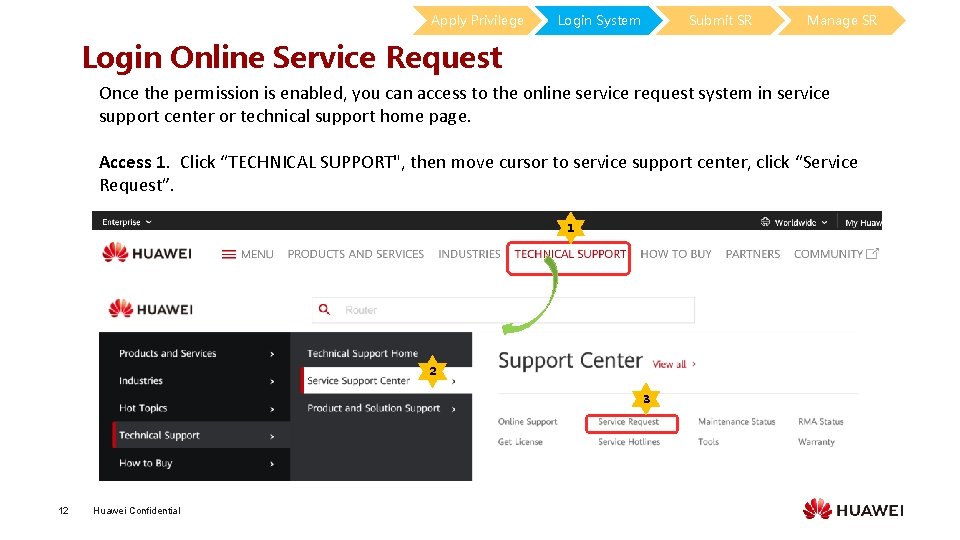Select Technical Support in the sidebar
This screenshot has width=960, height=540.
(x=159, y=435)
